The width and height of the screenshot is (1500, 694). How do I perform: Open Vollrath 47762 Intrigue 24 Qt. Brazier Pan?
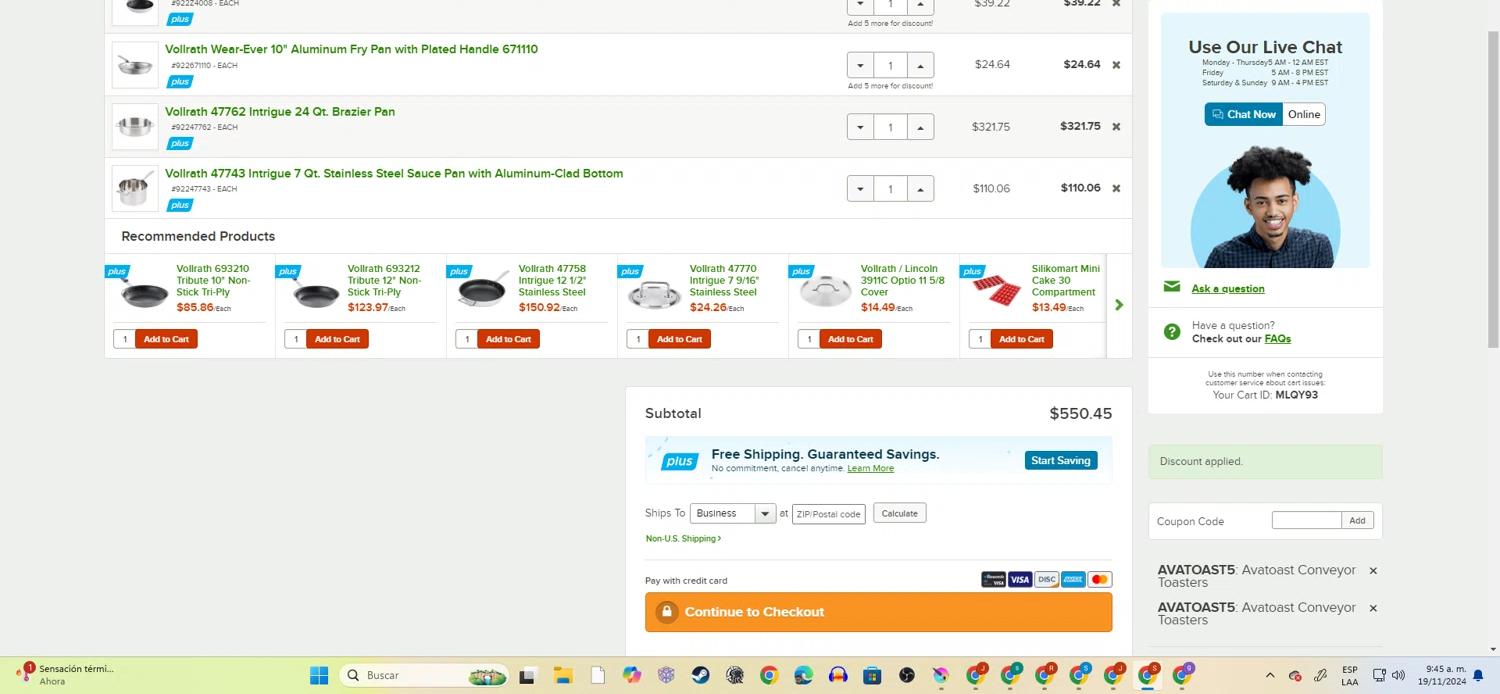(280, 111)
